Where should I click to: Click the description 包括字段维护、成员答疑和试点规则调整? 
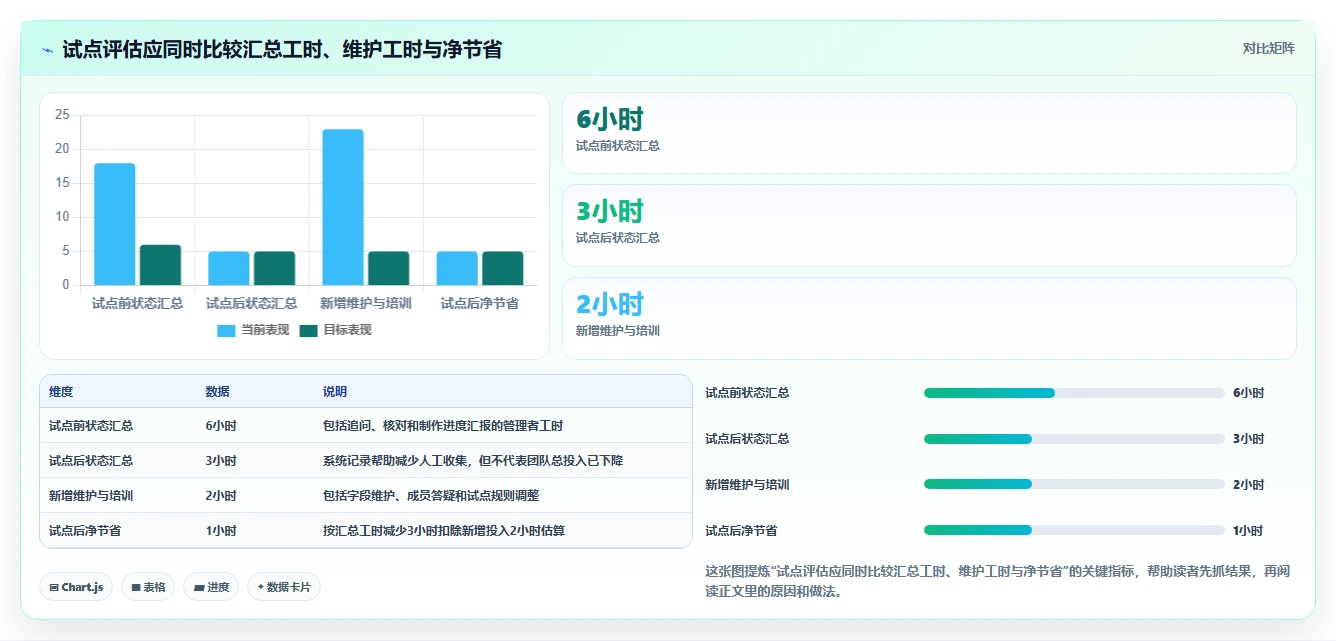[431, 496]
